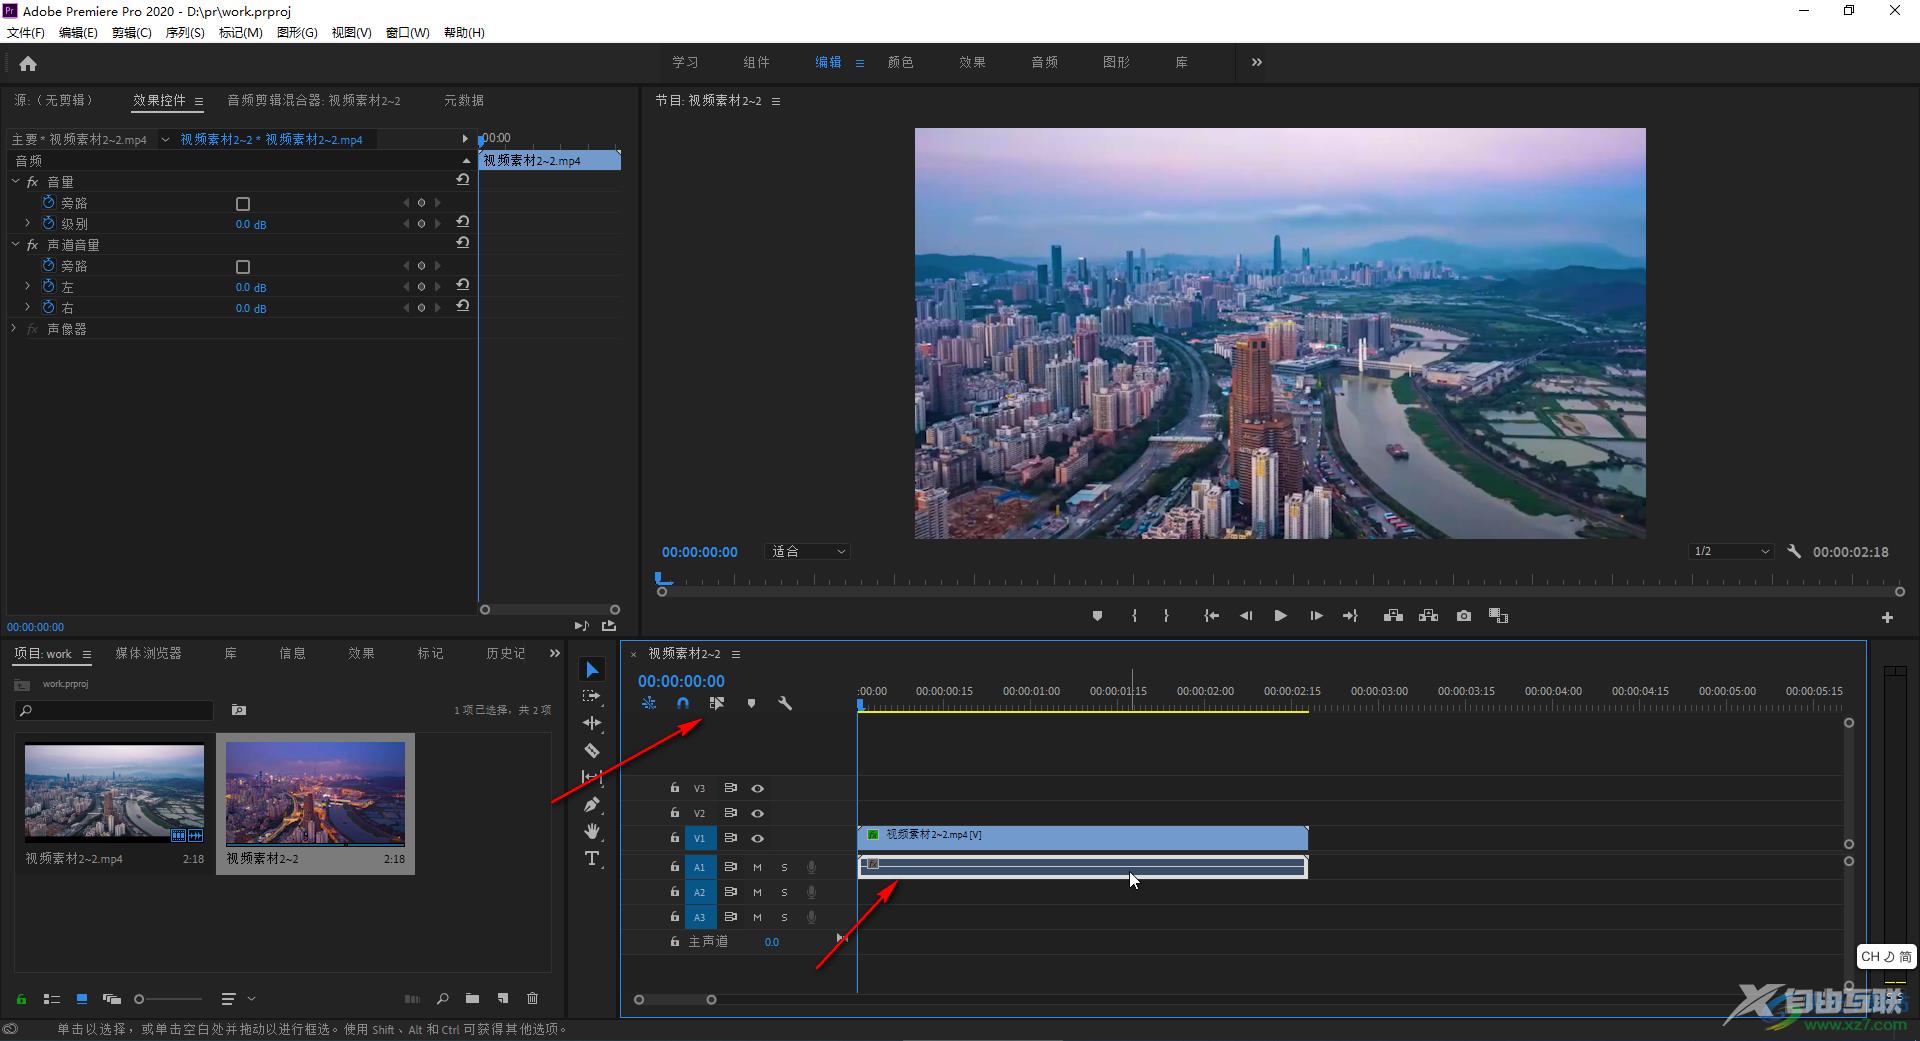This screenshot has width=1920, height=1041.
Task: Add marker in the timeline panel
Action: pyautogui.click(x=751, y=703)
